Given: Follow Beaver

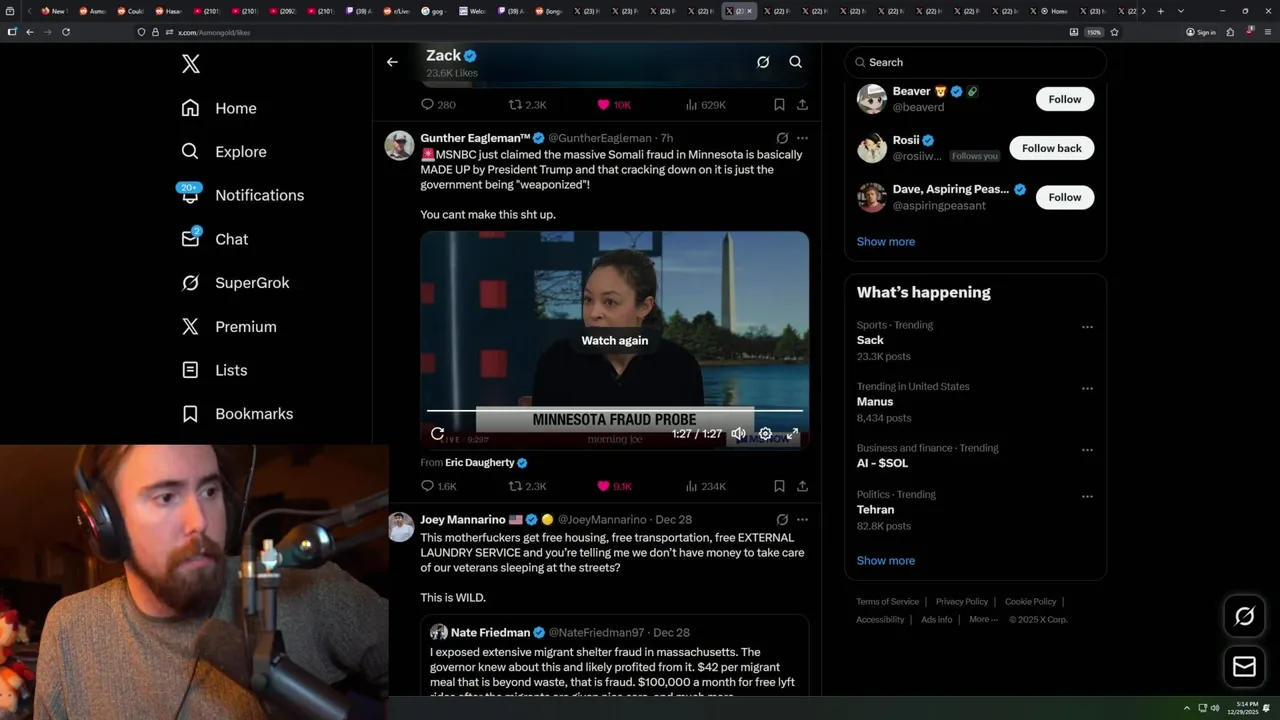Looking at the screenshot, I should coord(1065,99).
